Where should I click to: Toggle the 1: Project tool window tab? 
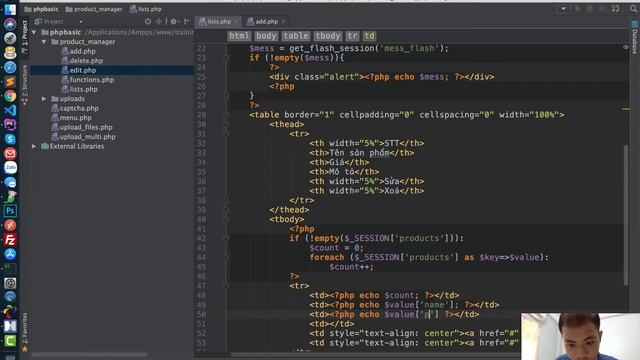click(x=24, y=36)
